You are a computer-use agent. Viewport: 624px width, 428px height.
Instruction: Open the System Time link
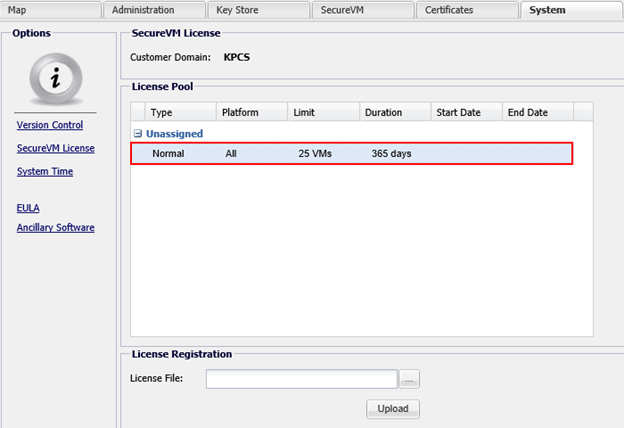pyautogui.click(x=45, y=171)
